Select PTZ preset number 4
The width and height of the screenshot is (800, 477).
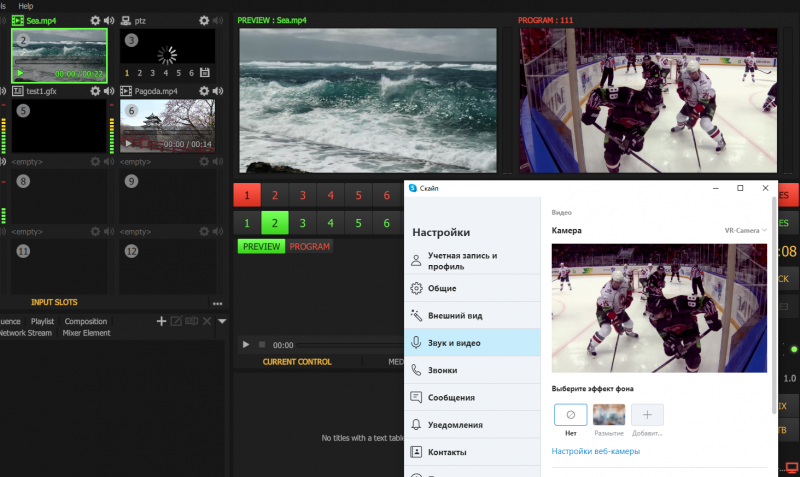click(165, 73)
